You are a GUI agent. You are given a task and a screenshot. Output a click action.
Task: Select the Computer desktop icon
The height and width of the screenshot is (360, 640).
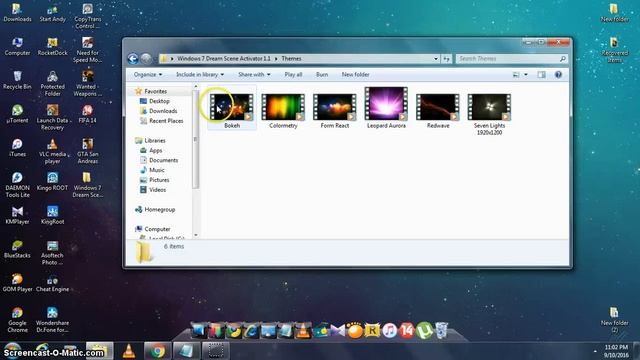(17, 46)
